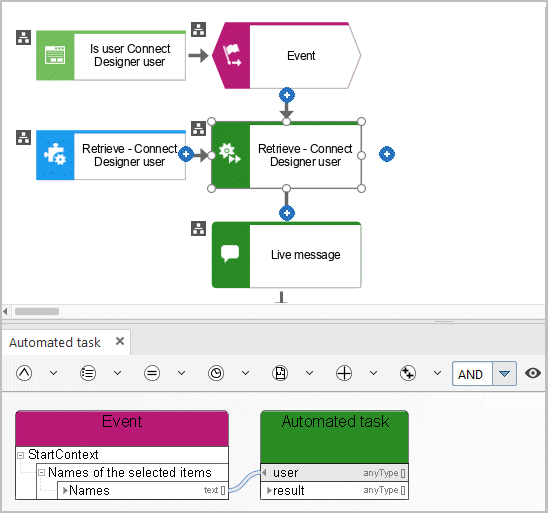
Task: Click the left scroll arrow of diagram scrollbar
Action: tap(5, 311)
